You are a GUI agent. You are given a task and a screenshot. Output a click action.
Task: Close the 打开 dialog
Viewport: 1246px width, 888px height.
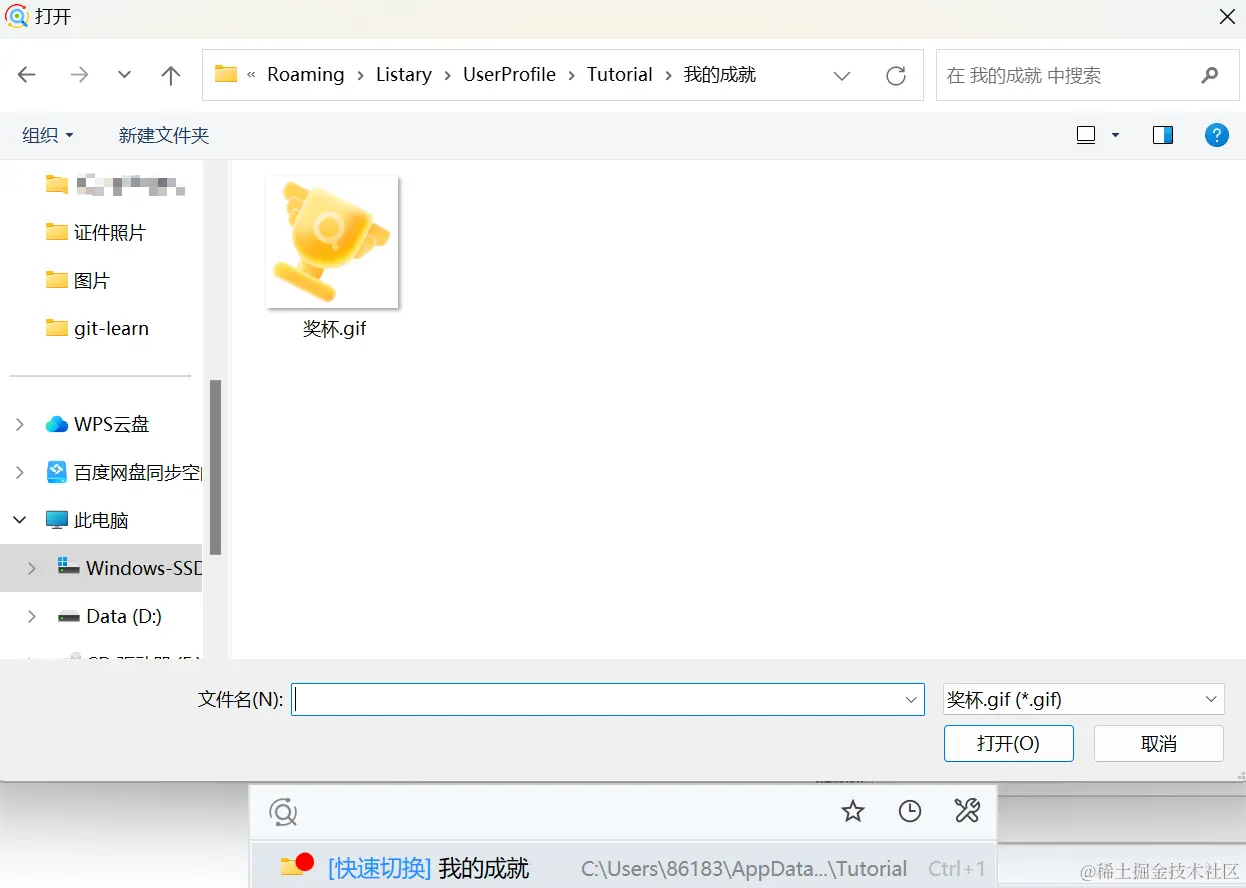1227,17
